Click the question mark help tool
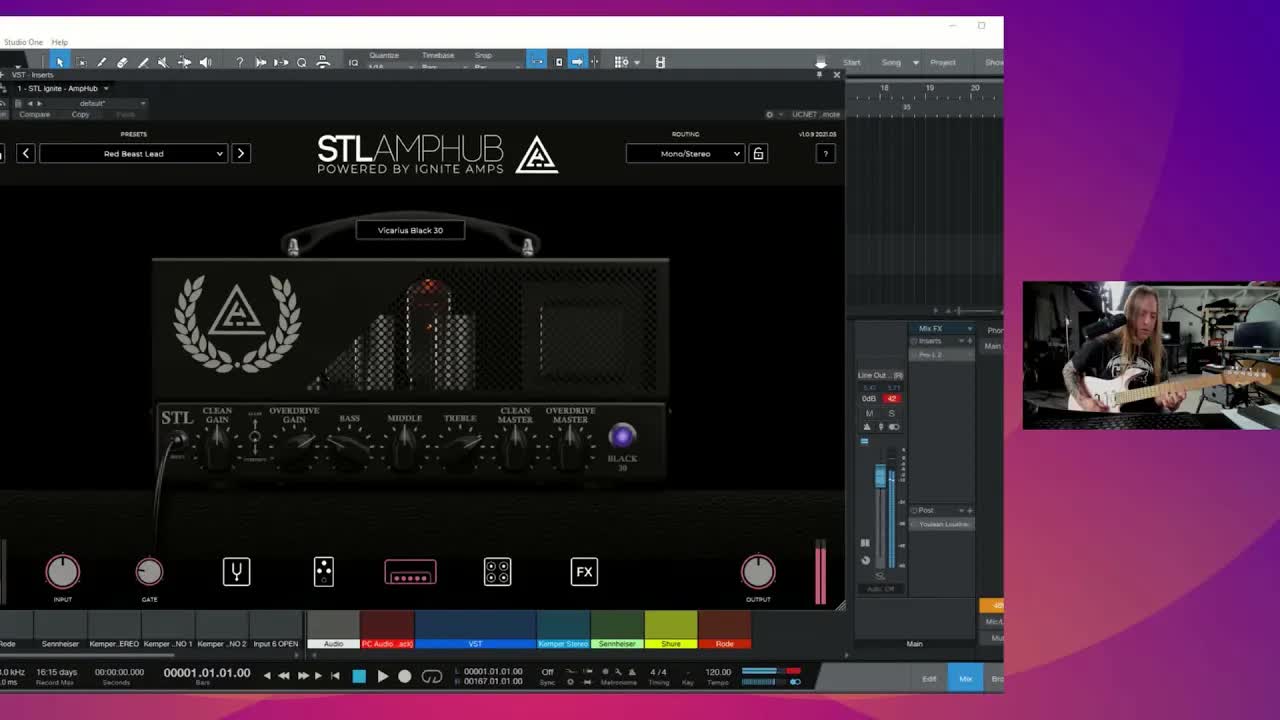The width and height of the screenshot is (1280, 720). tap(239, 62)
